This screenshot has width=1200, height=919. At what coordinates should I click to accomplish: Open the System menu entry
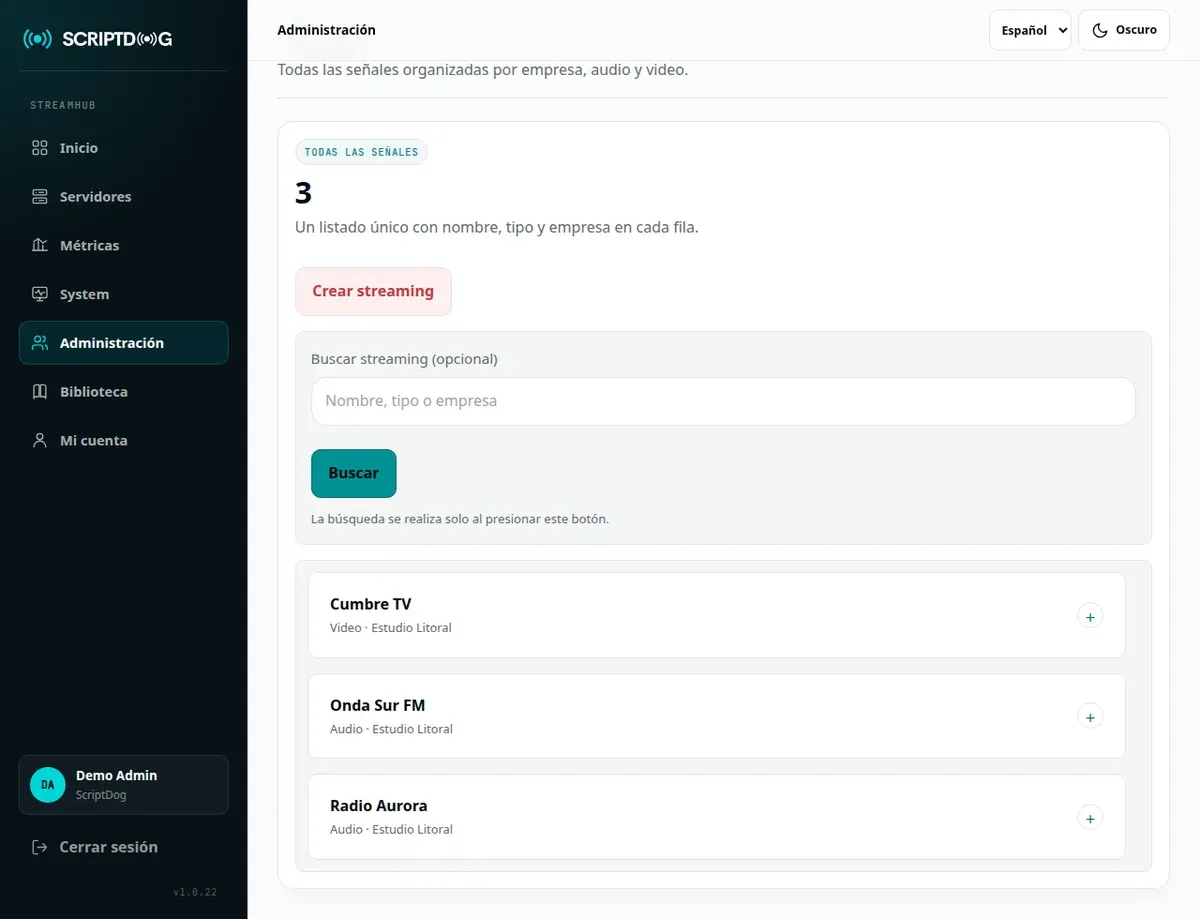coord(124,294)
